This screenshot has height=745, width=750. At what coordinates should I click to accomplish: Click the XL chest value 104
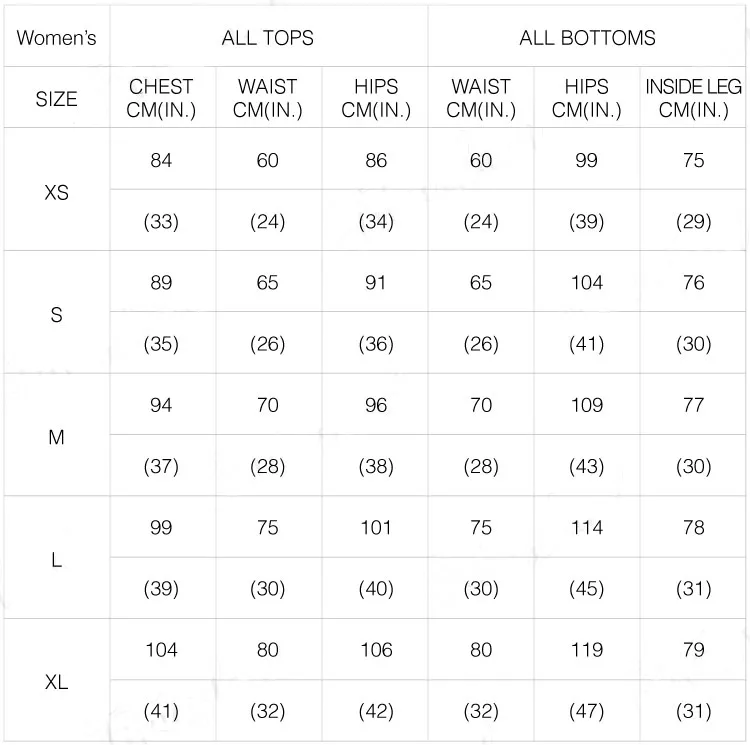pos(161,650)
